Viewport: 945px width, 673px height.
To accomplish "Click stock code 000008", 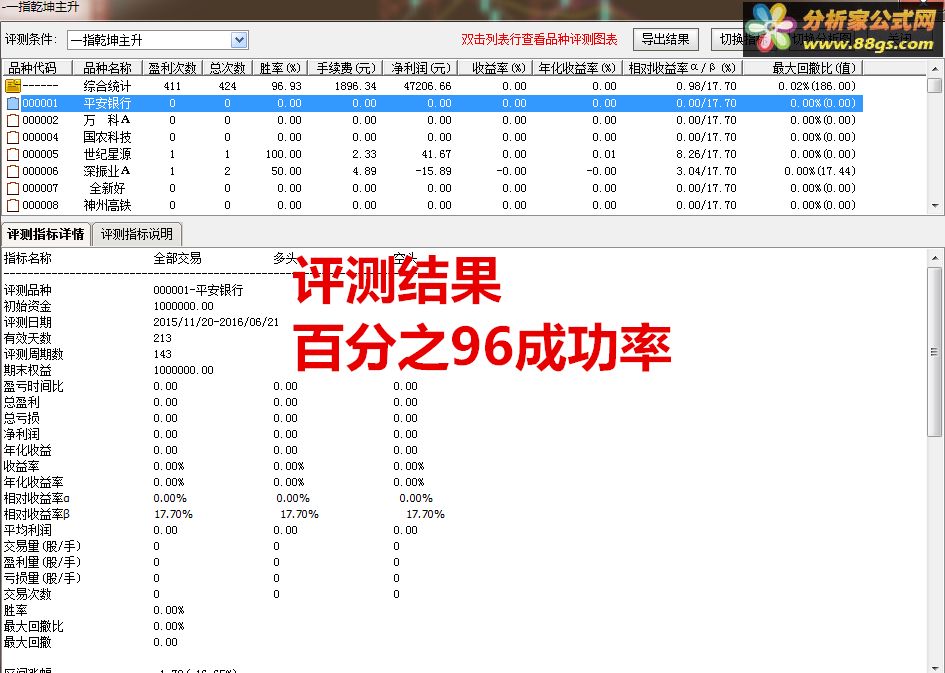I will pyautogui.click(x=40, y=205).
